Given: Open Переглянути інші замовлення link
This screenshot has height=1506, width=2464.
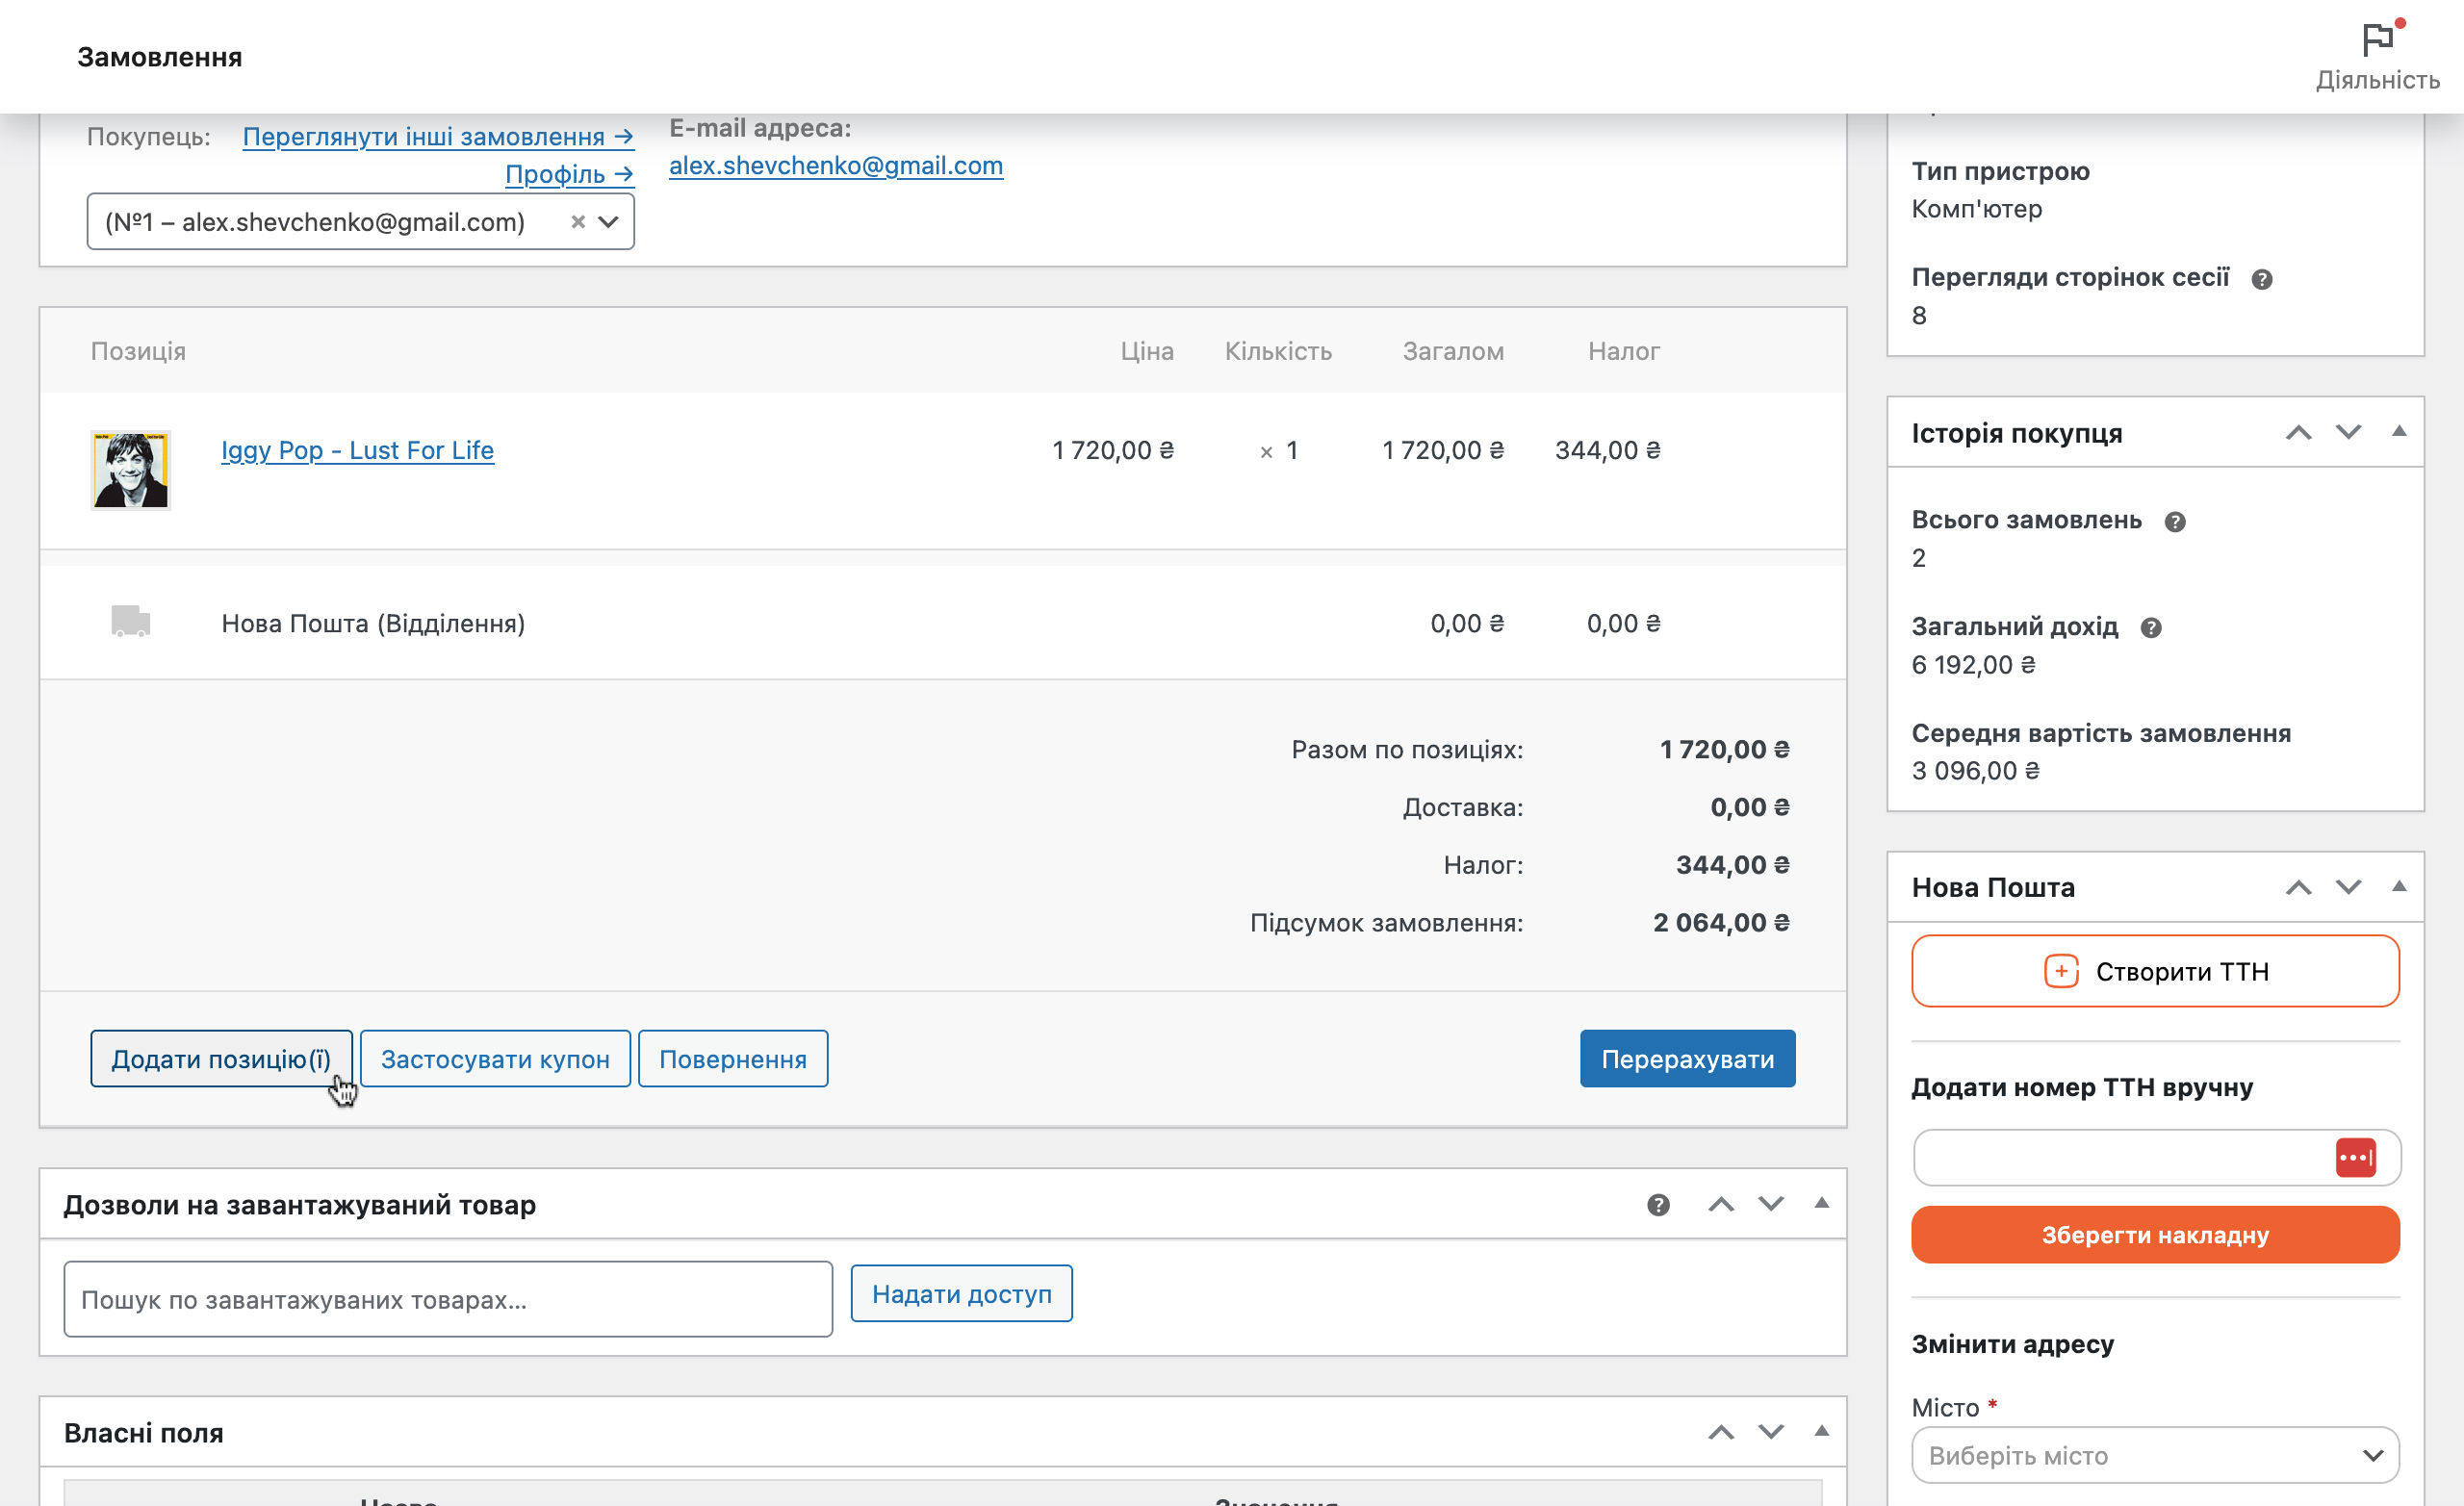Looking at the screenshot, I should (x=438, y=136).
